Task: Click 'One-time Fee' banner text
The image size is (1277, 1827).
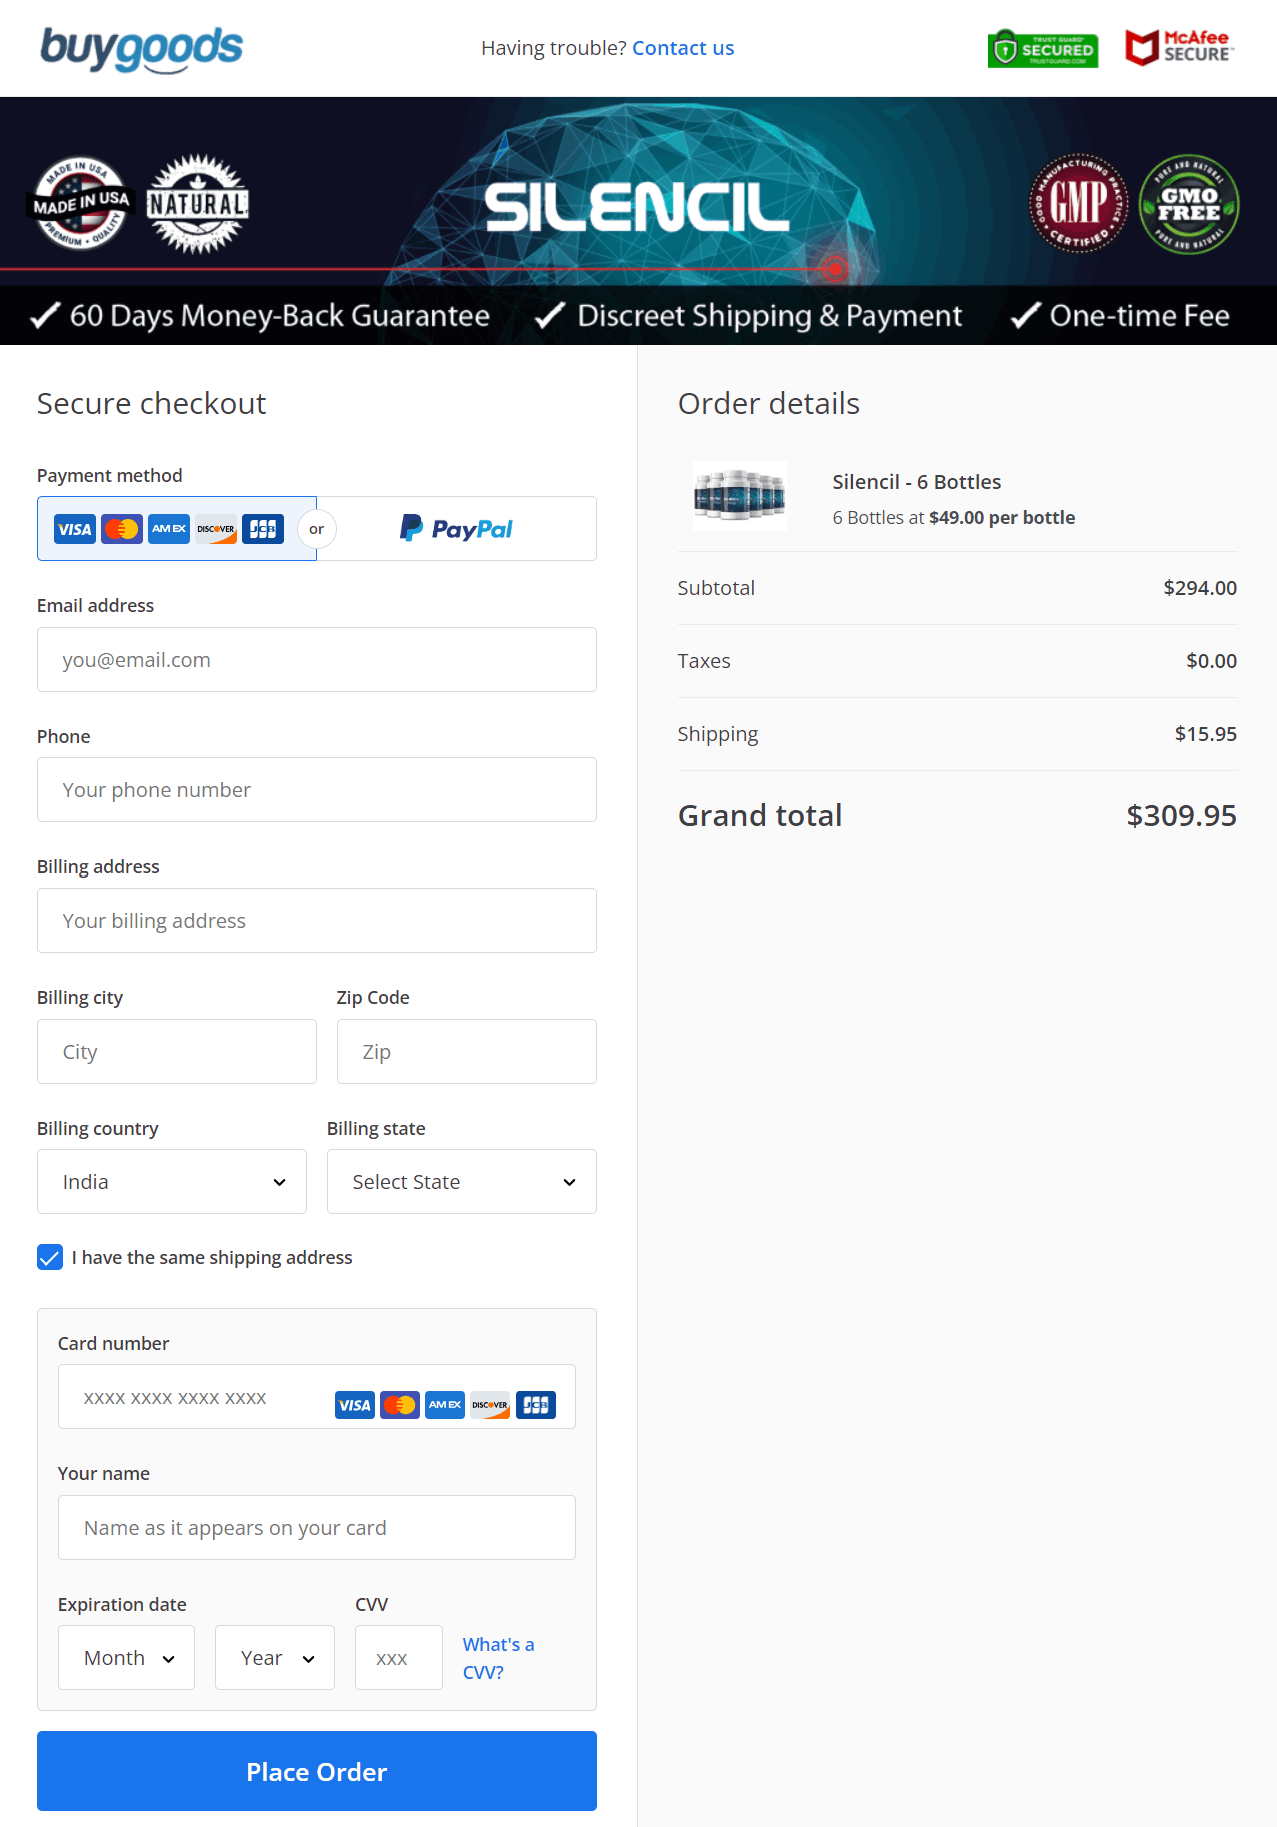Action: [x=1140, y=316]
